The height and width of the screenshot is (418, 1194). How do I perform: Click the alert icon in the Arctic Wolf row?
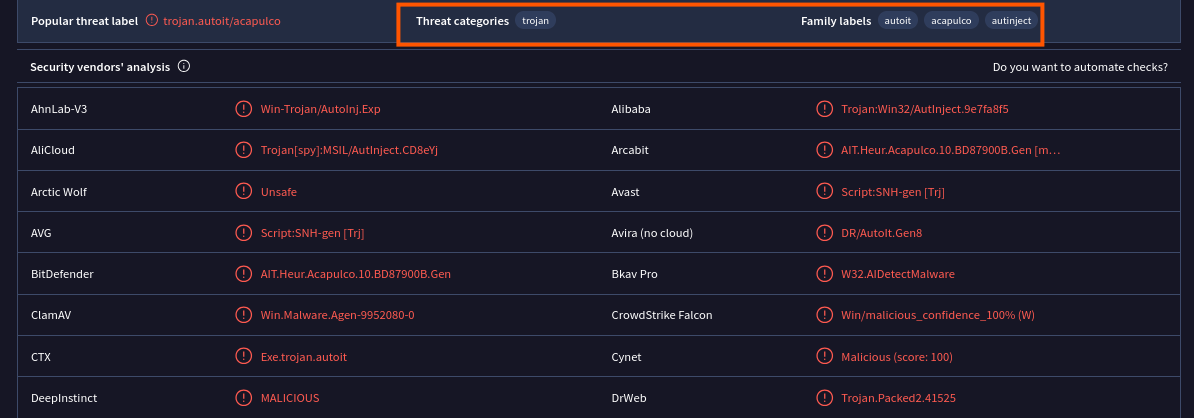coord(243,191)
